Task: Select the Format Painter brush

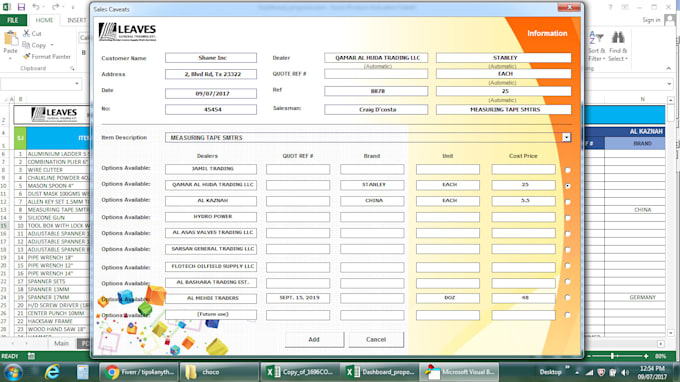Action: (x=27, y=56)
